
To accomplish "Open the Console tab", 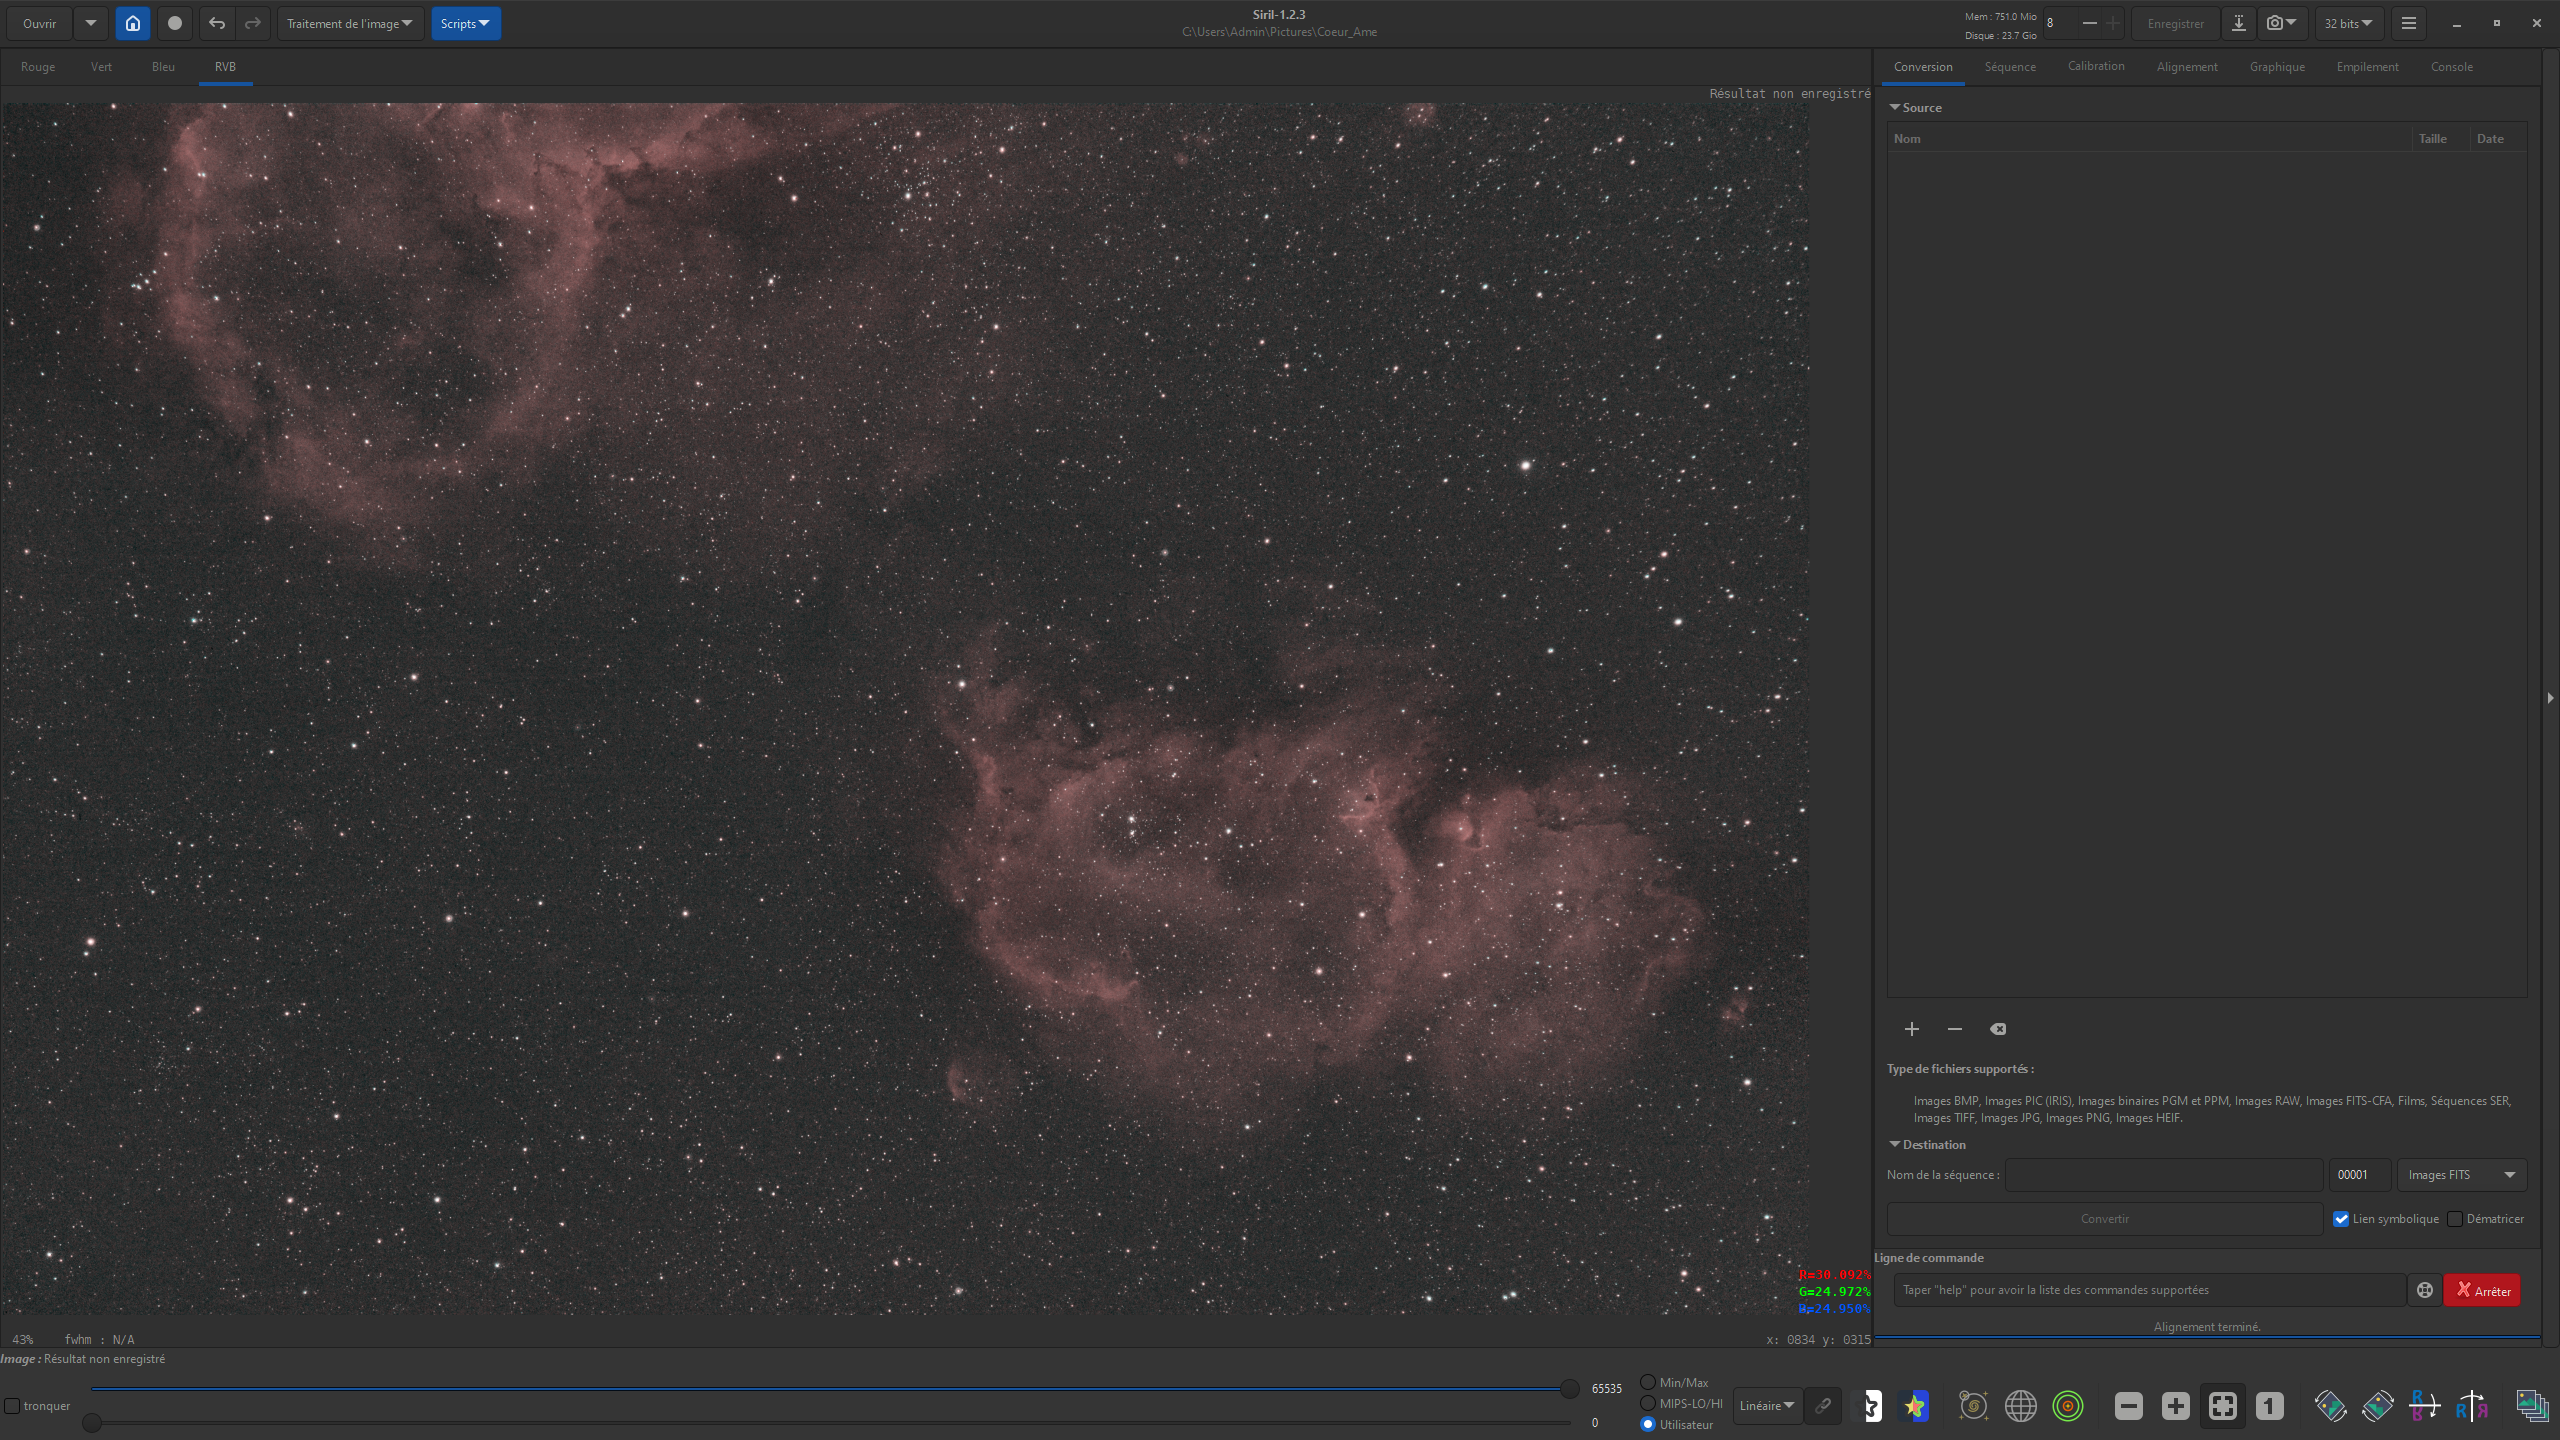I will (2452, 67).
